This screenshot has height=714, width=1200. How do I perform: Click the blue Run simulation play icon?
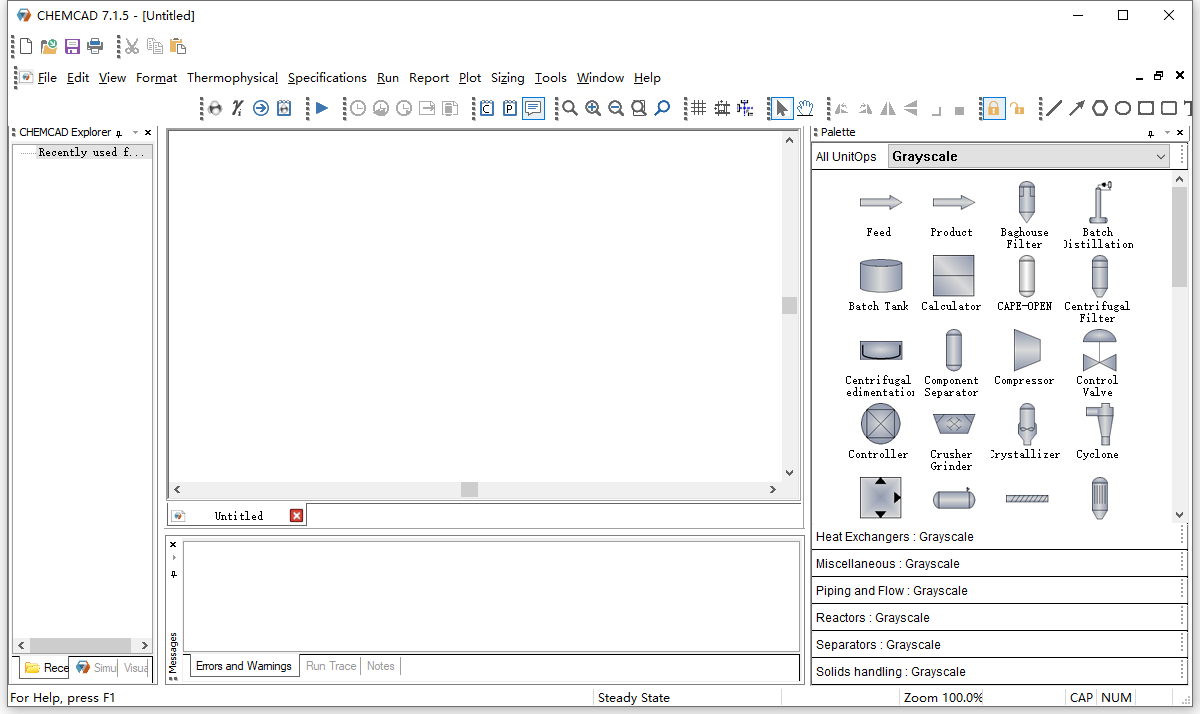[x=321, y=108]
